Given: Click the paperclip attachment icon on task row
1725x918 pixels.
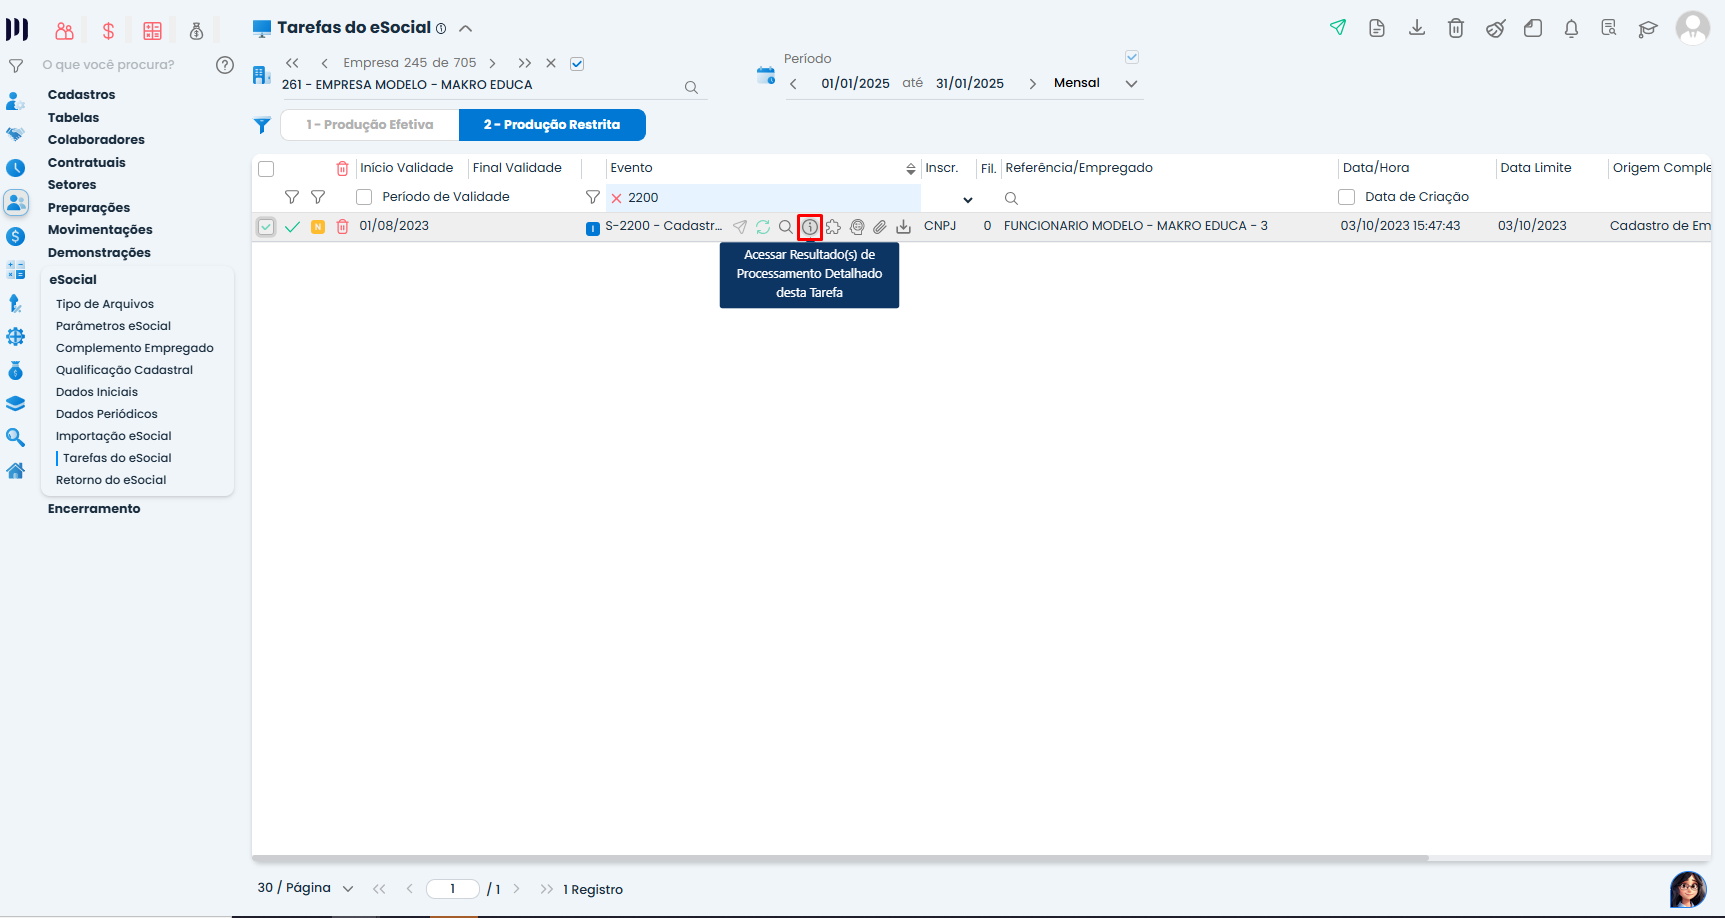Looking at the screenshot, I should point(880,227).
